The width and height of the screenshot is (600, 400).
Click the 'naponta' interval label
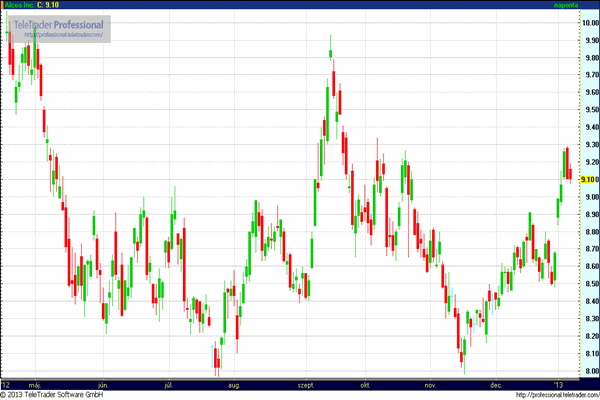point(566,5)
